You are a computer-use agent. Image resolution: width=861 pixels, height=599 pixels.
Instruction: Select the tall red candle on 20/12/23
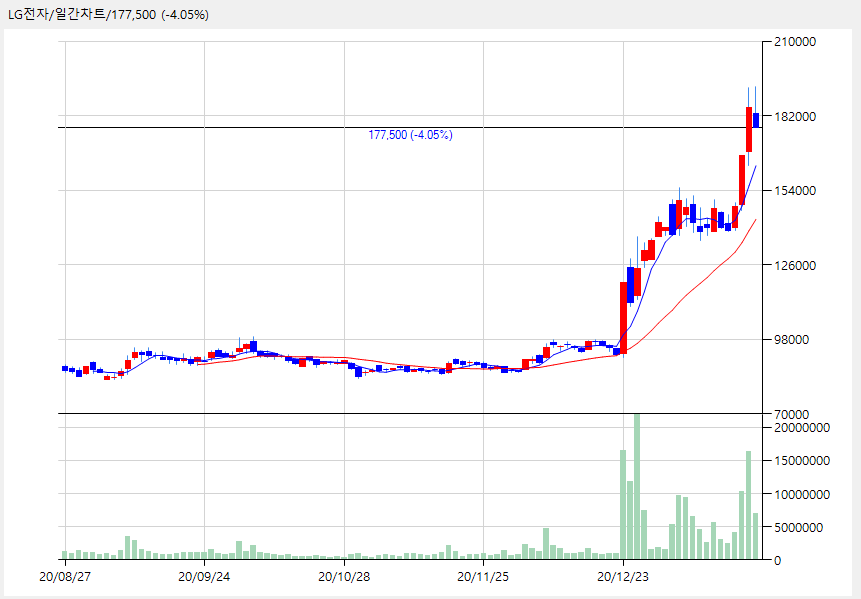coord(623,317)
